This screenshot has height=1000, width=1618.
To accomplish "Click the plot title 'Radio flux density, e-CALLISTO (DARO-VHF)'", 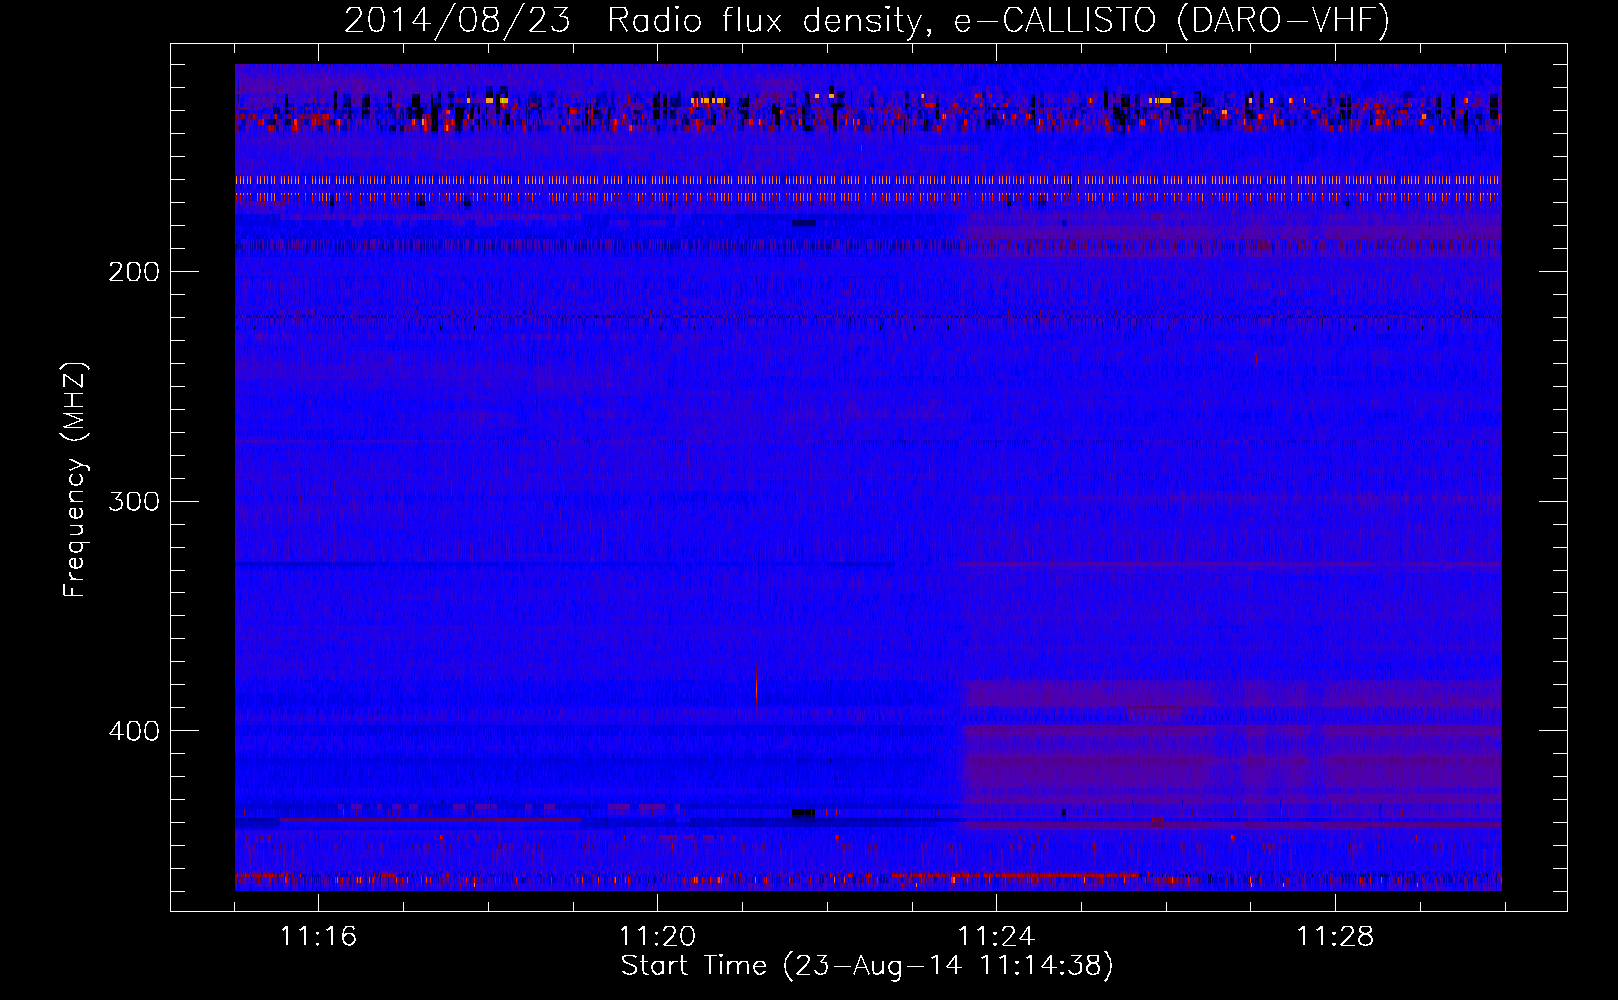I will pyautogui.click(x=998, y=20).
